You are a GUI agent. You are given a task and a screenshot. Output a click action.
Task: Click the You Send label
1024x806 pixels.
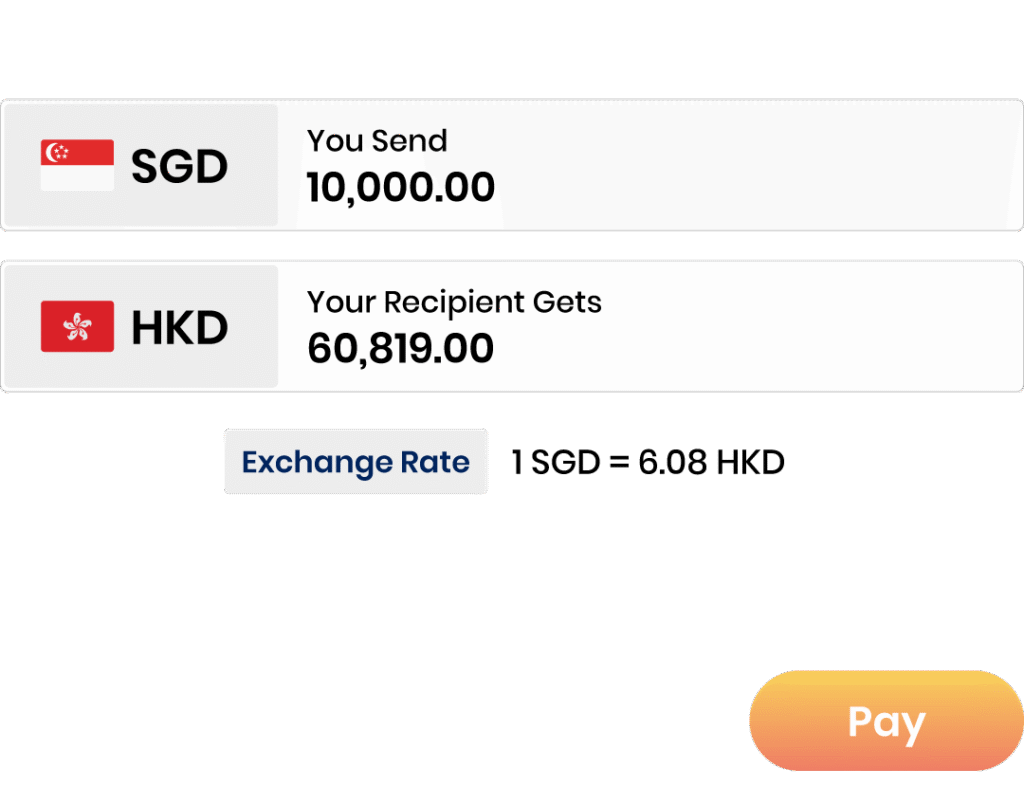click(377, 140)
